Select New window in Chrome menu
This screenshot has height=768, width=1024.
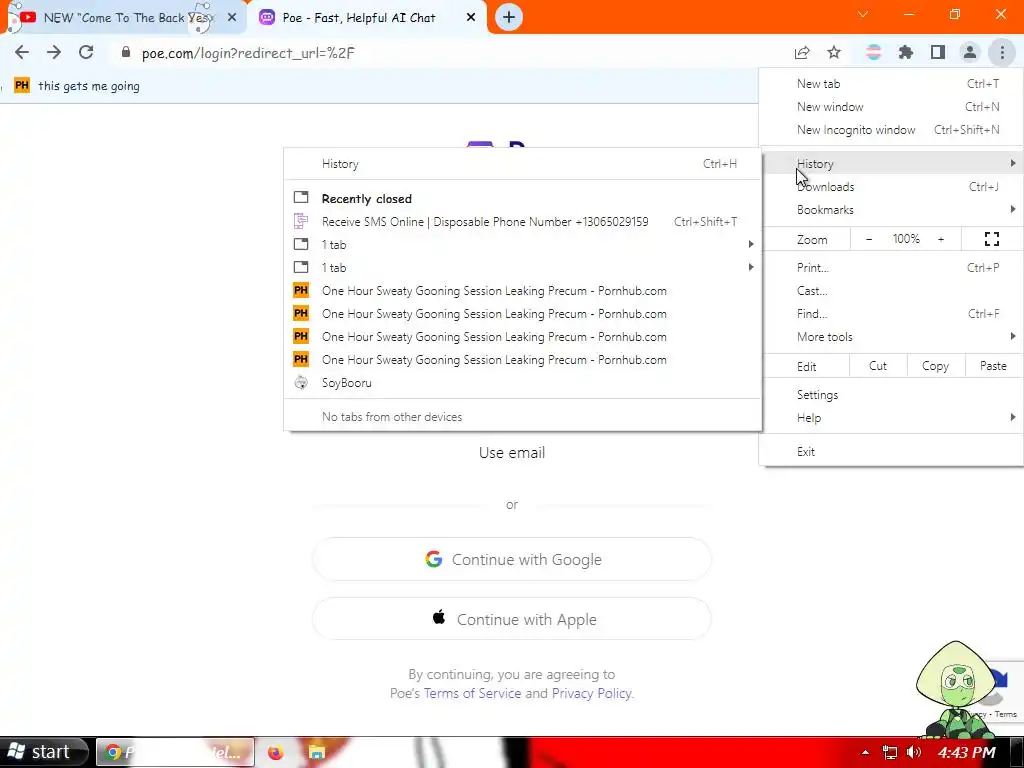[x=891, y=106]
